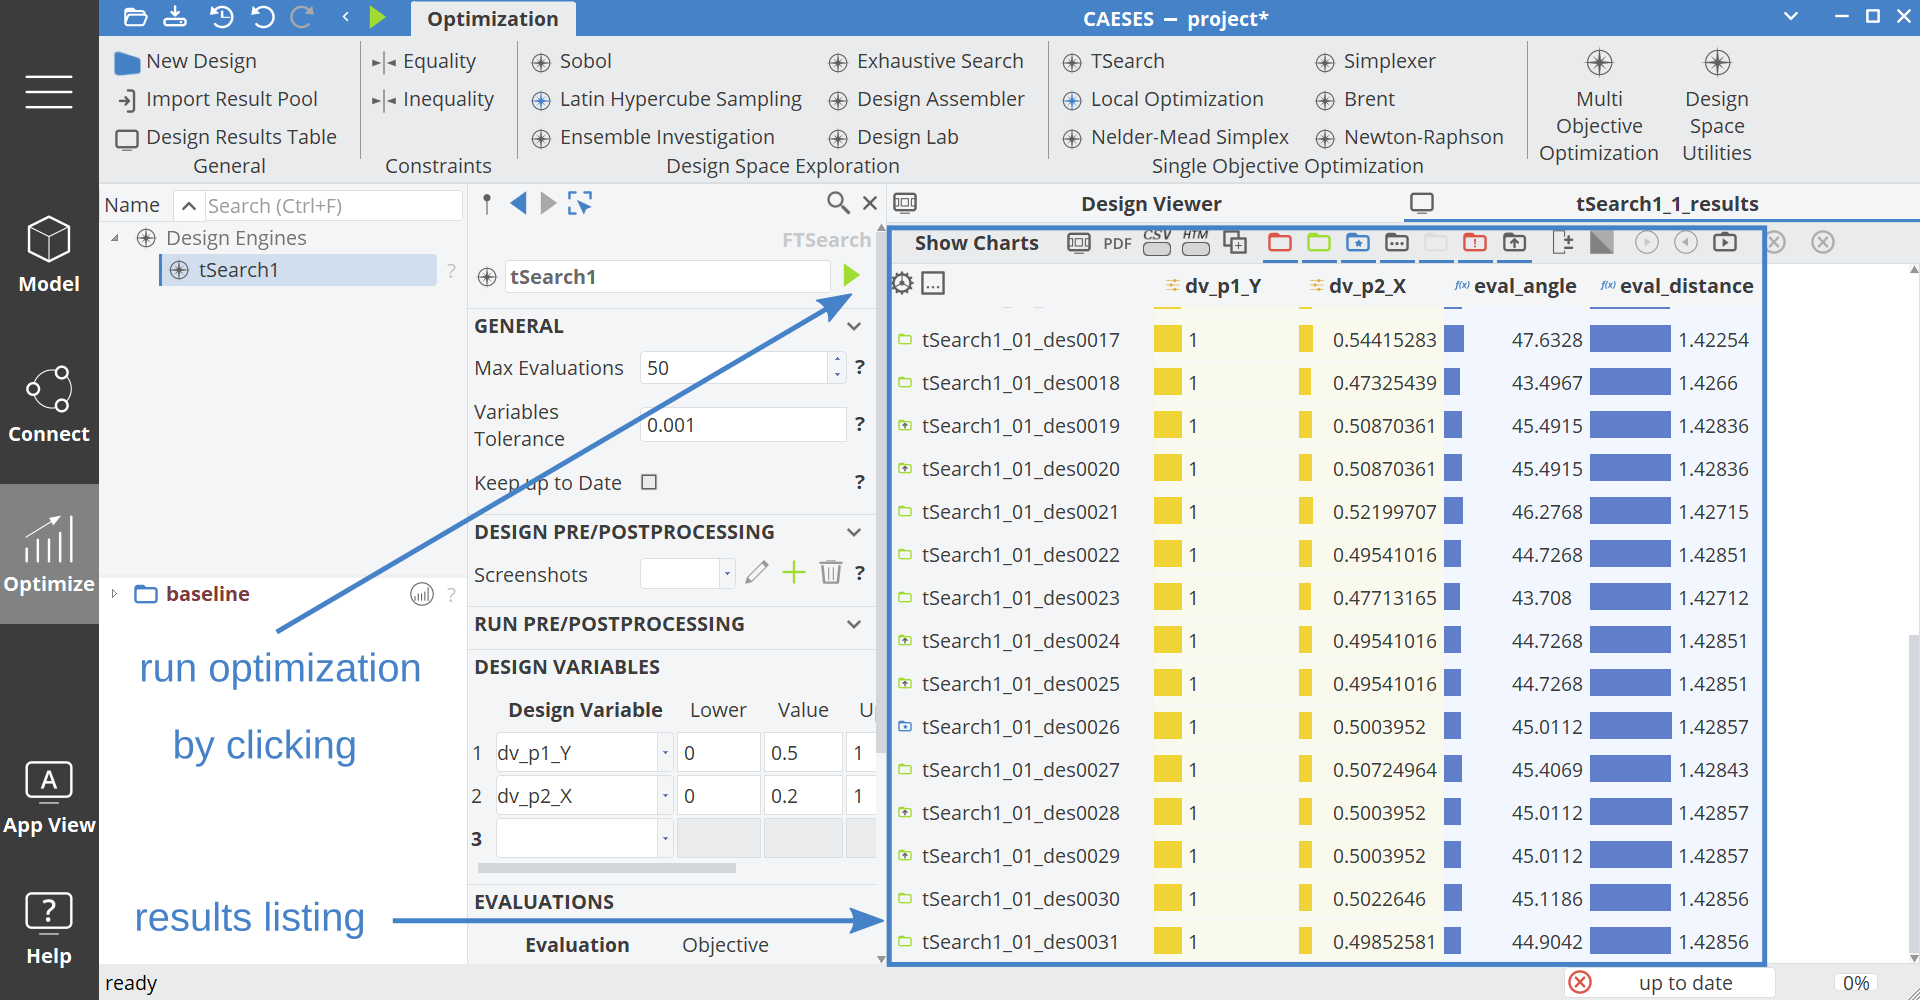Click the 0% progress indicator in status bar
This screenshot has width=1920, height=1000.
click(1856, 983)
